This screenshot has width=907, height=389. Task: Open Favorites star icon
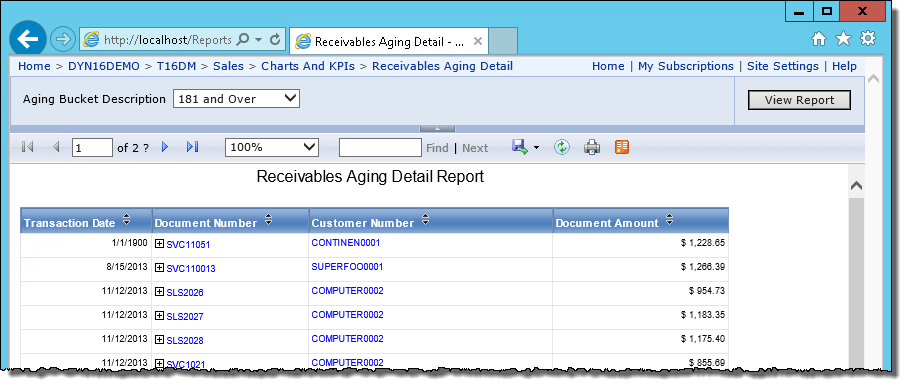pyautogui.click(x=843, y=39)
